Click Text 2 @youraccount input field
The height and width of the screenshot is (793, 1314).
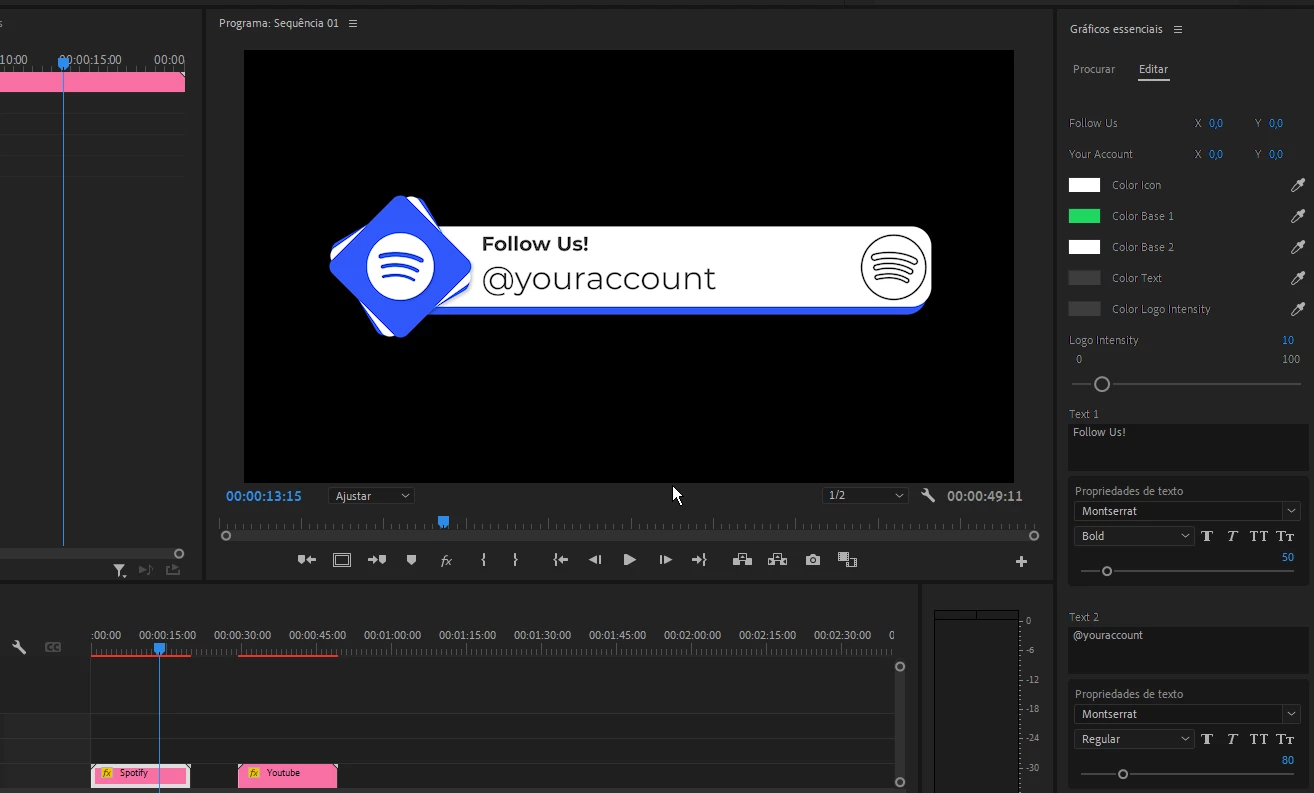coord(1188,650)
